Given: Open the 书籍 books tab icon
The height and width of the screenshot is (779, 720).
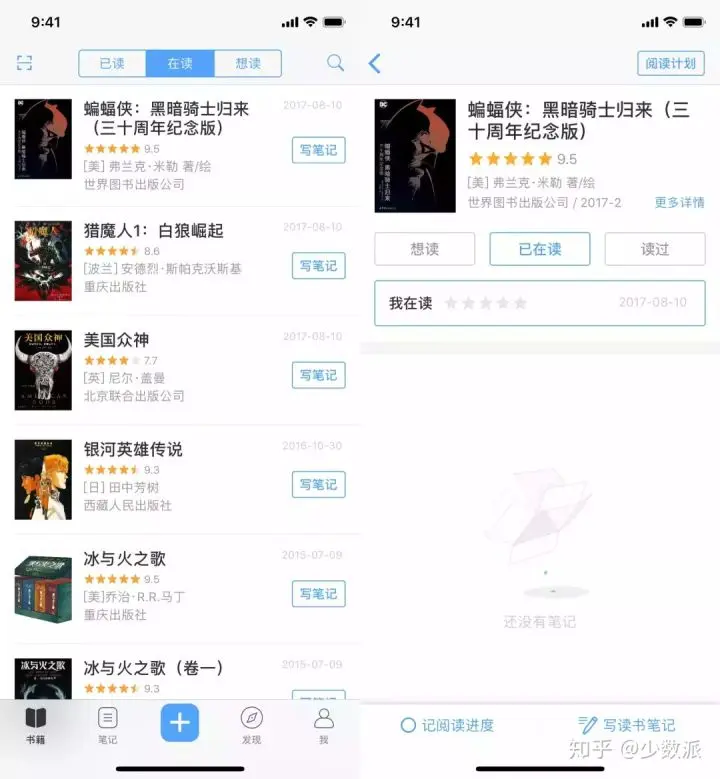Looking at the screenshot, I should (x=36, y=718).
